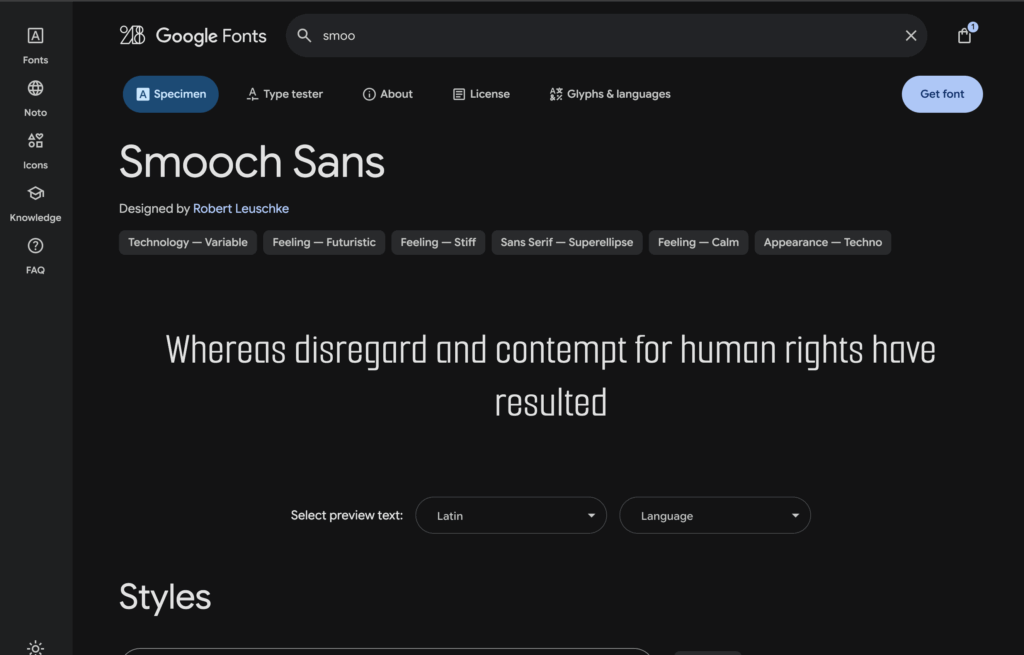Click the Feeling — Futuristic tag
The height and width of the screenshot is (655, 1024).
click(324, 242)
